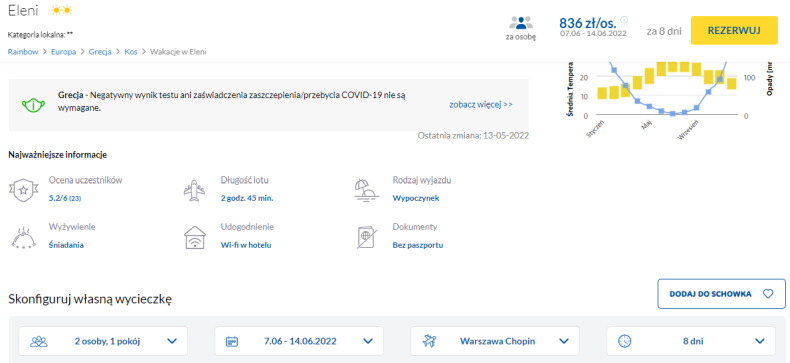Click the participant rating badge icon
790x363 pixels.
(22, 190)
